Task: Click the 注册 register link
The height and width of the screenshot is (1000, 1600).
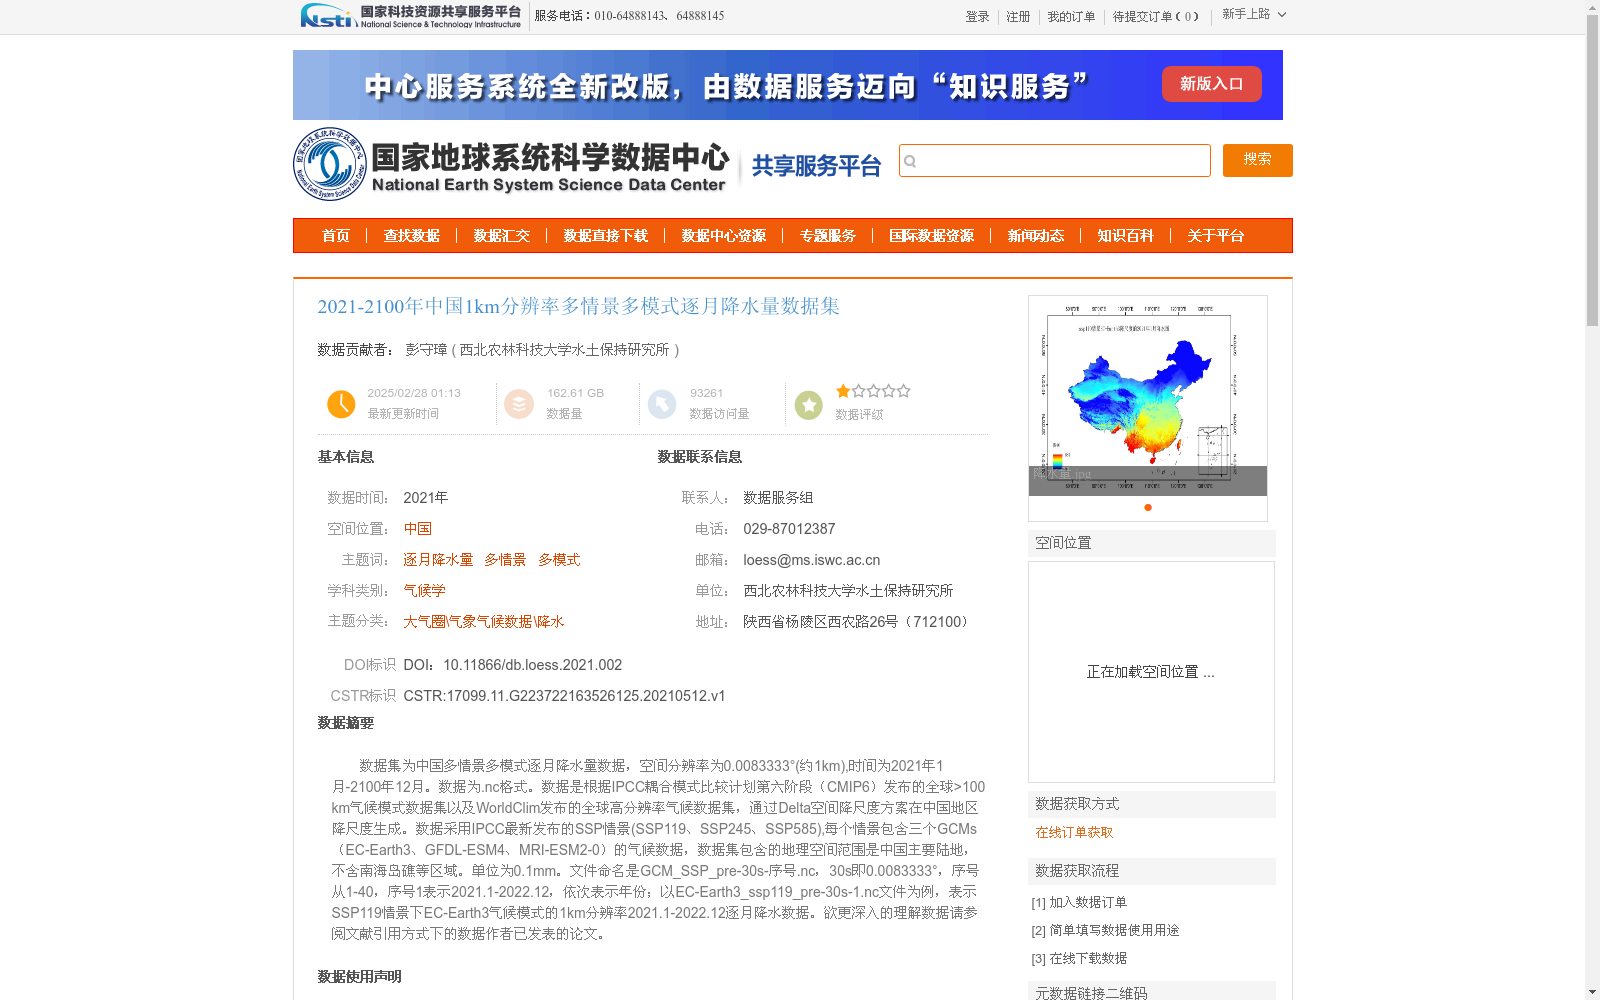Action: point(1018,17)
